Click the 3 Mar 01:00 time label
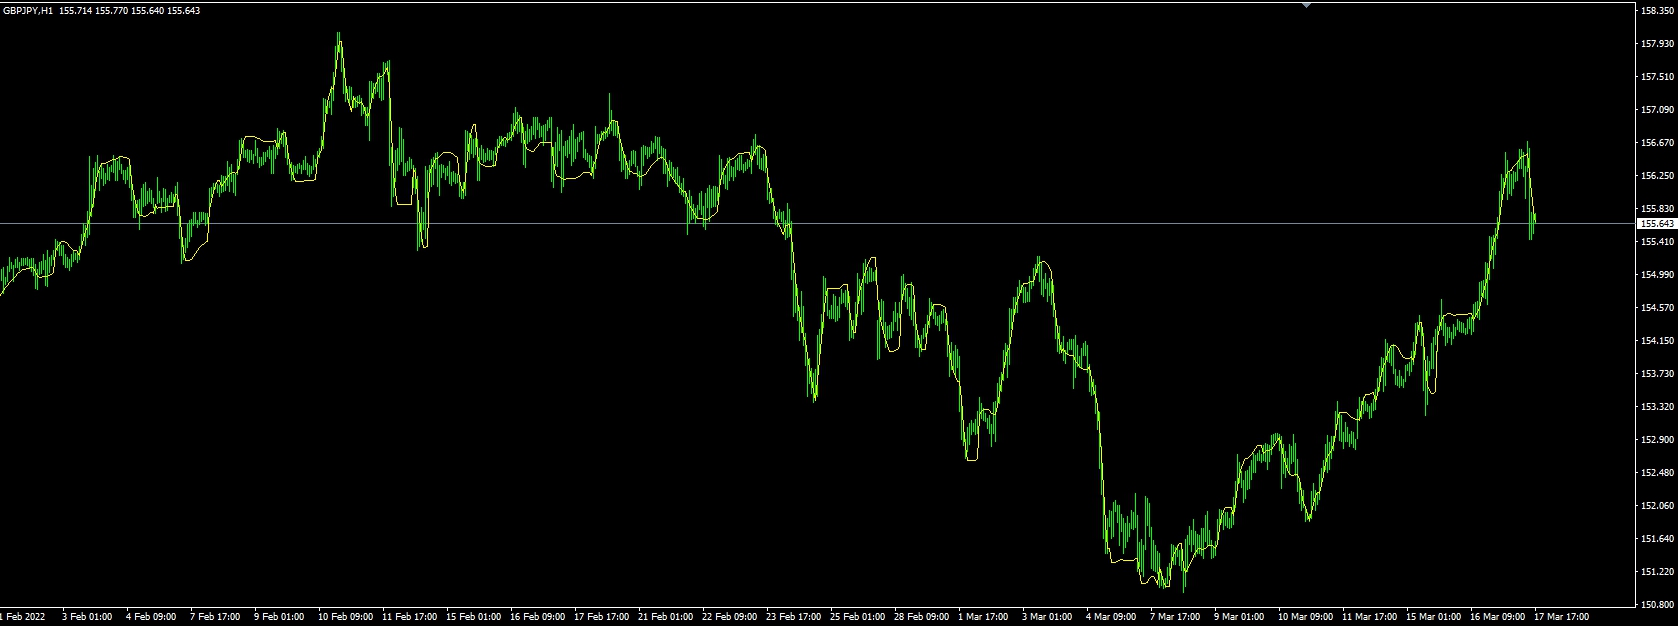Viewport: 1678px width, 626px height. (x=1048, y=617)
